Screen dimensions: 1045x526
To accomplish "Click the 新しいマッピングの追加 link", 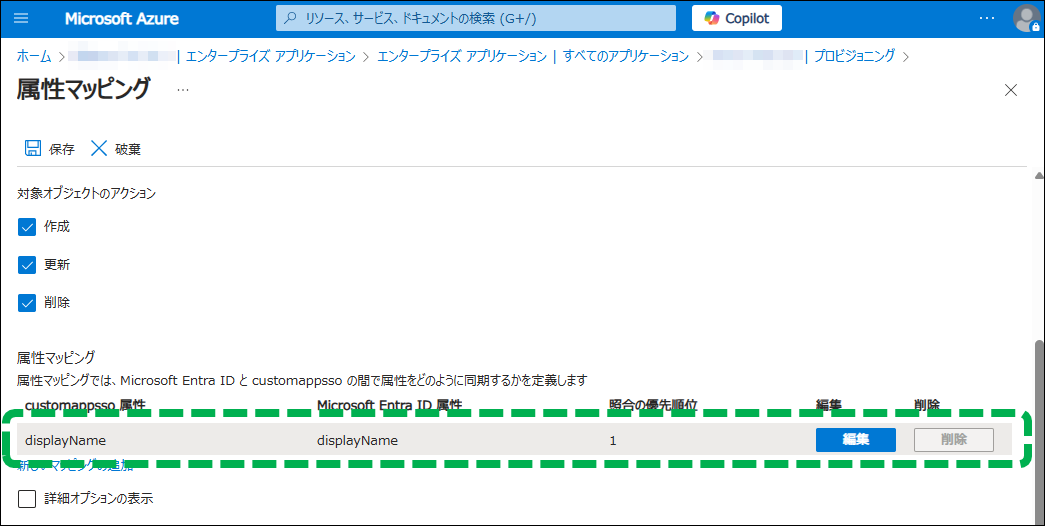I will pos(75,465).
